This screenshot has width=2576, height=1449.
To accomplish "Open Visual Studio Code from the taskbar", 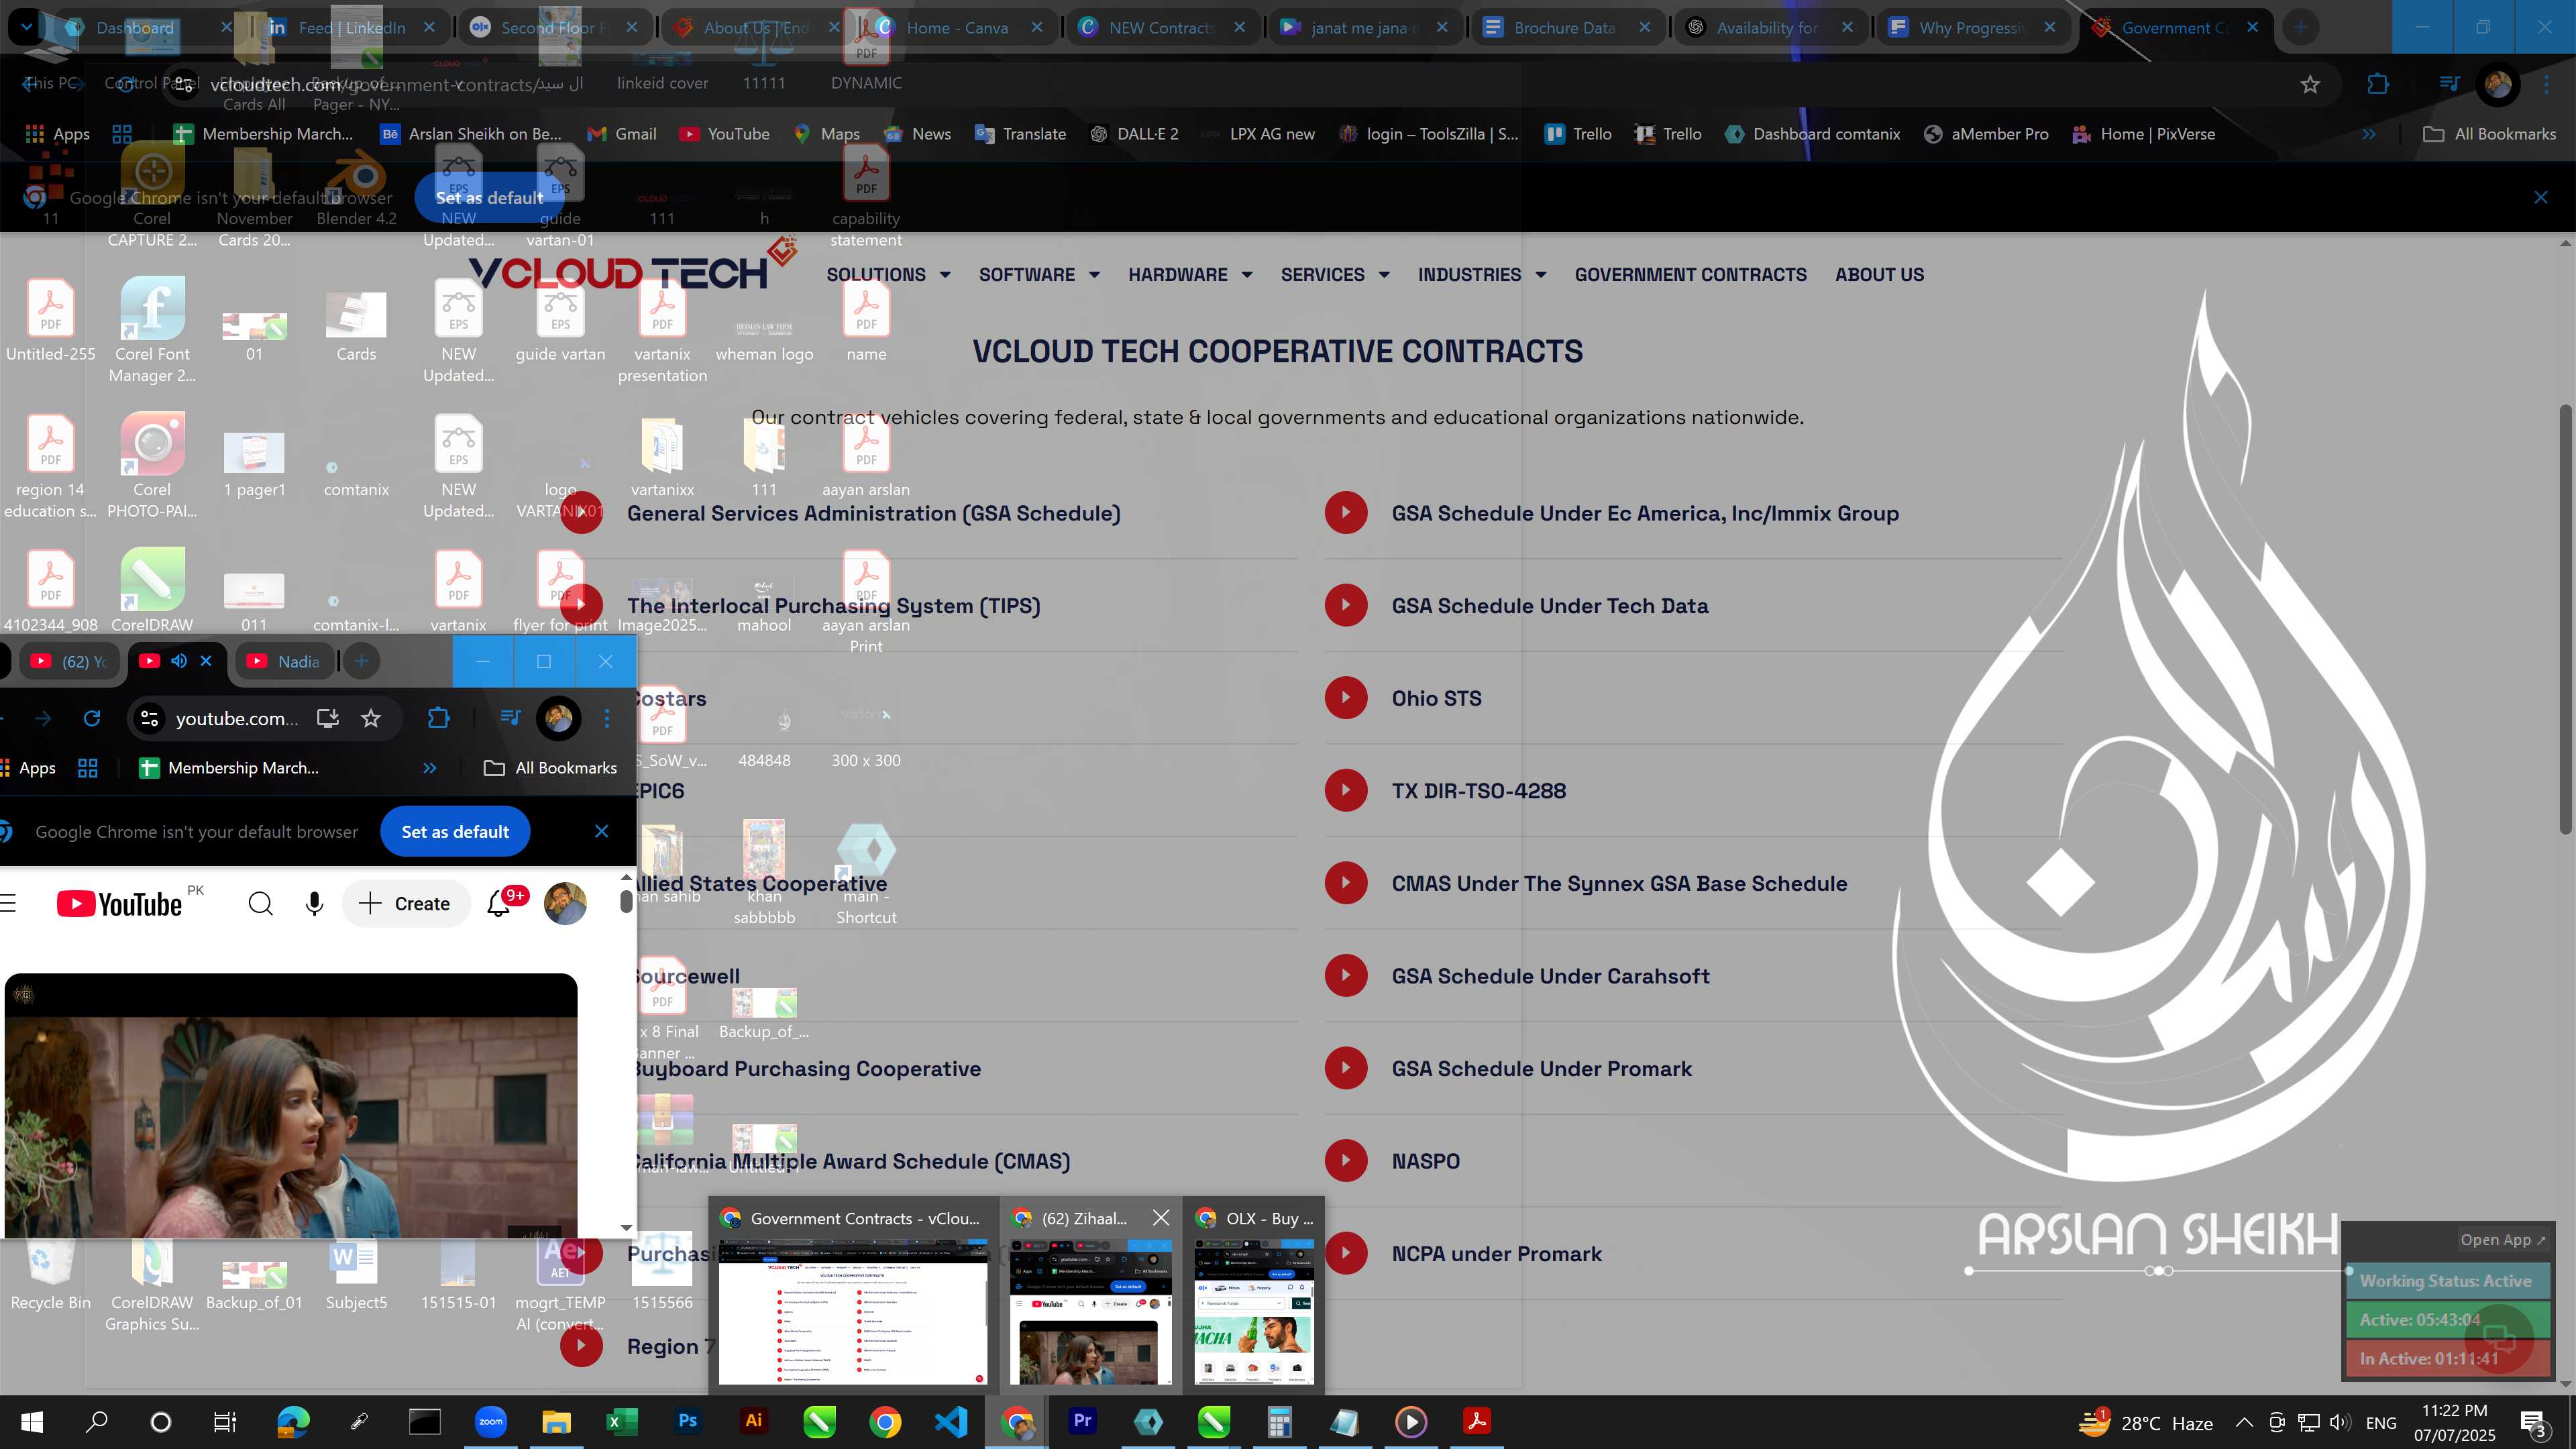I will pos(951,1422).
